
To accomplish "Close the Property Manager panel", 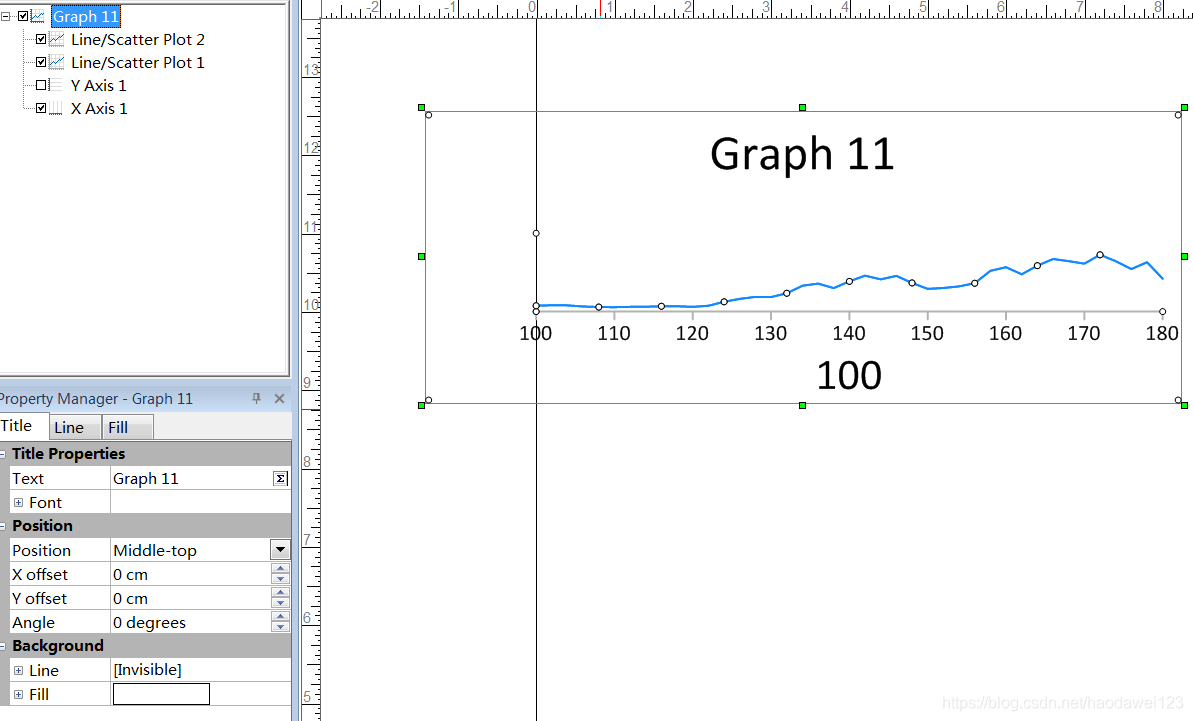I will (279, 399).
